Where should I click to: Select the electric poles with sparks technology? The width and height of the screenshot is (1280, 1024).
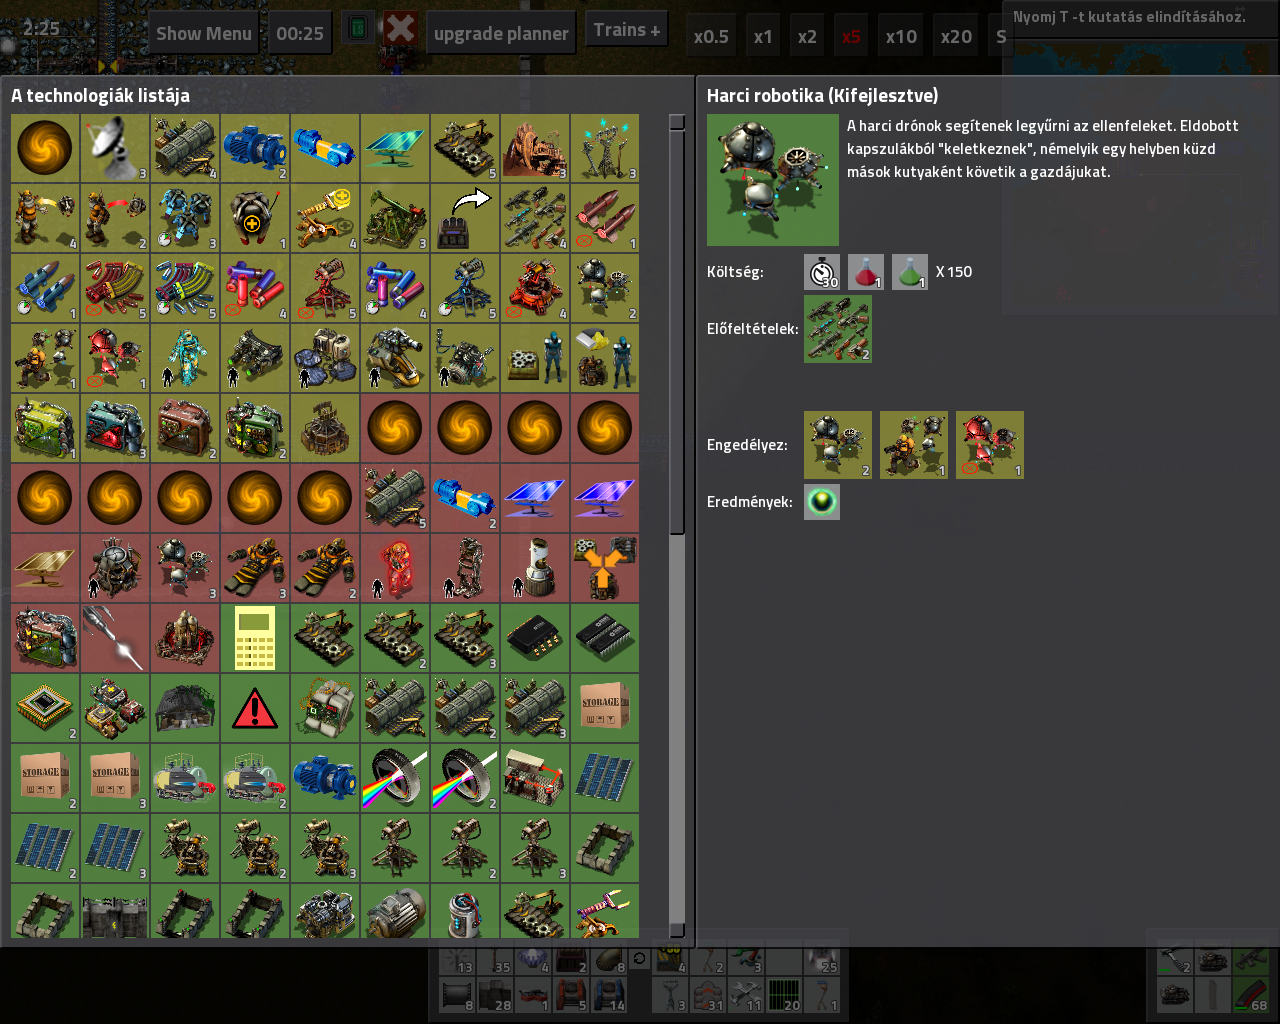[605, 148]
